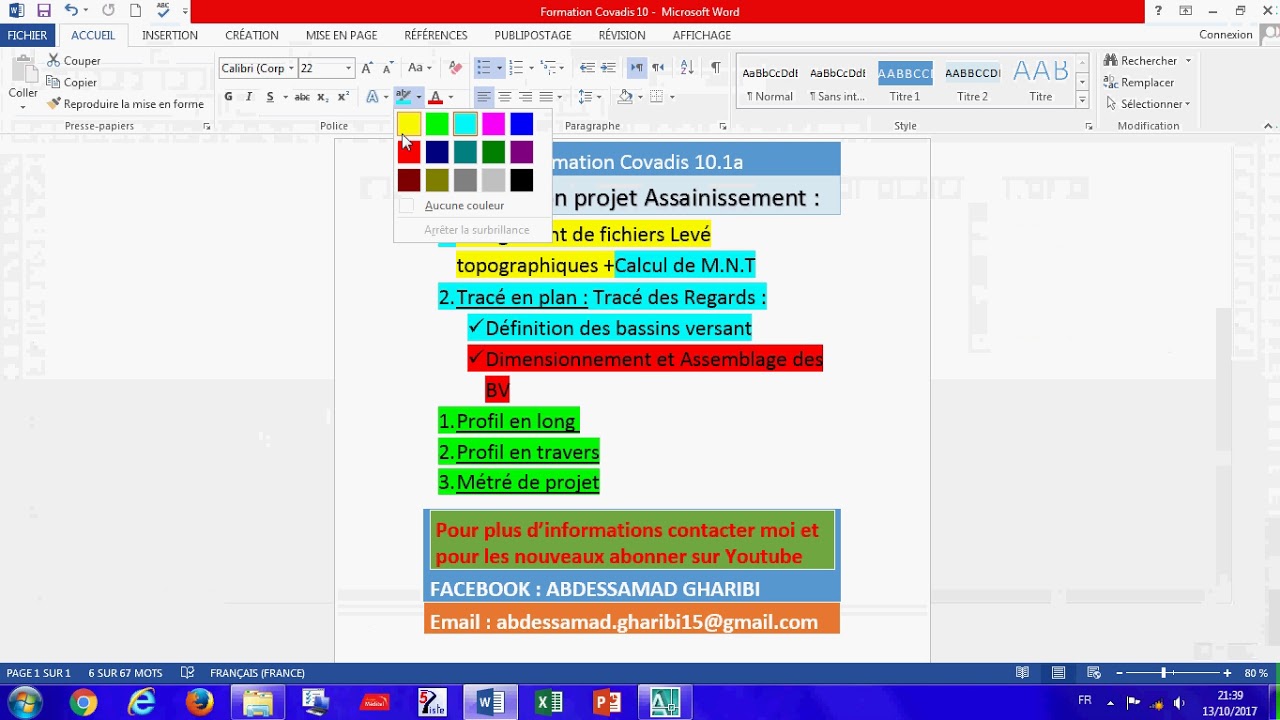
Task: Switch to the AFFICHAGE tab
Action: click(x=702, y=35)
